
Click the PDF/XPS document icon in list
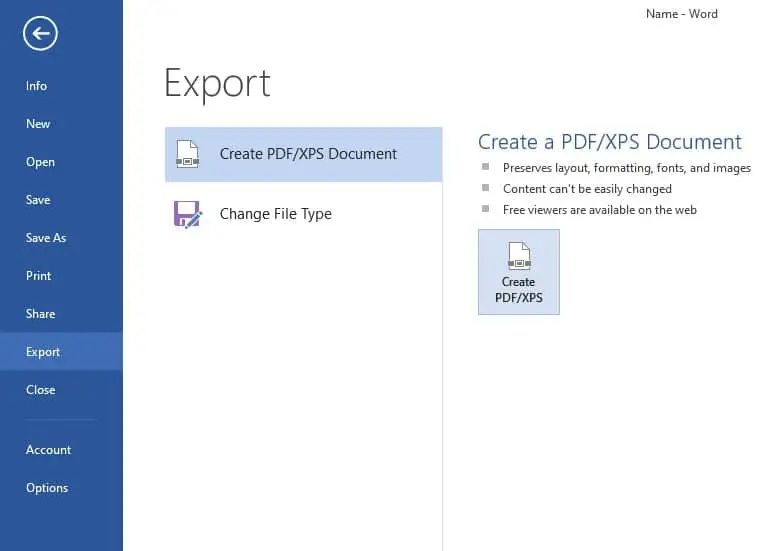tap(187, 154)
